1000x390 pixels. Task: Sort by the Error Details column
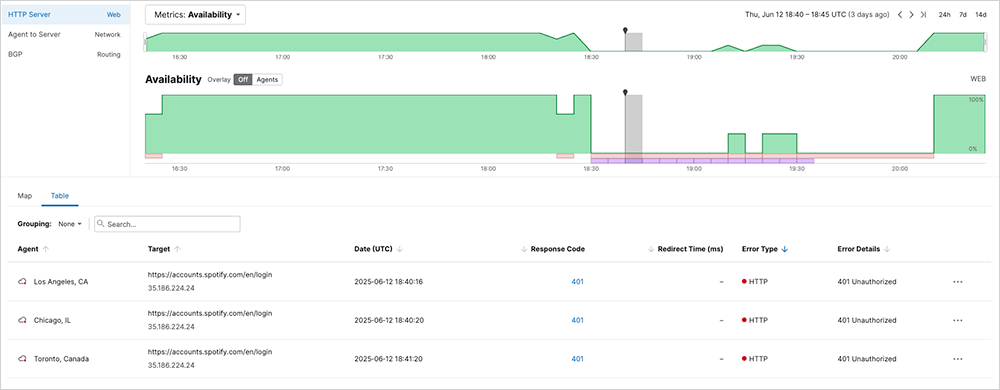coord(864,249)
